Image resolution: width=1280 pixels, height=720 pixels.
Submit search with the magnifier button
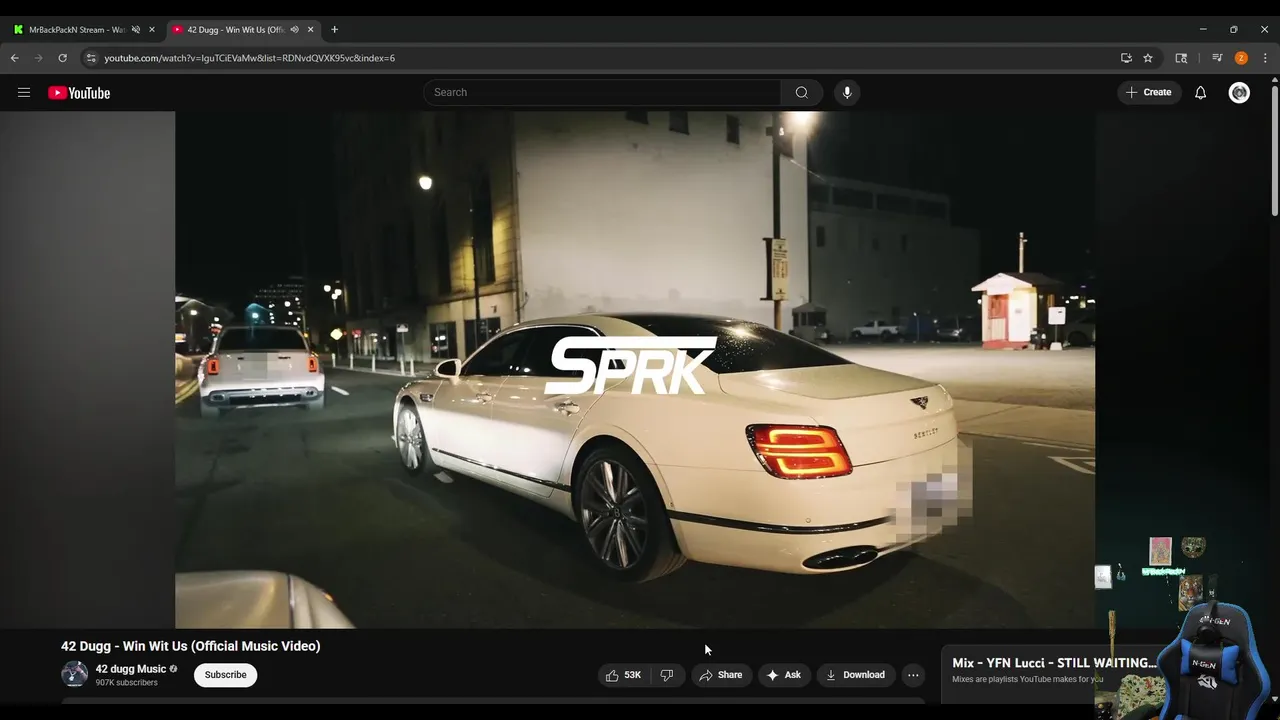802,92
